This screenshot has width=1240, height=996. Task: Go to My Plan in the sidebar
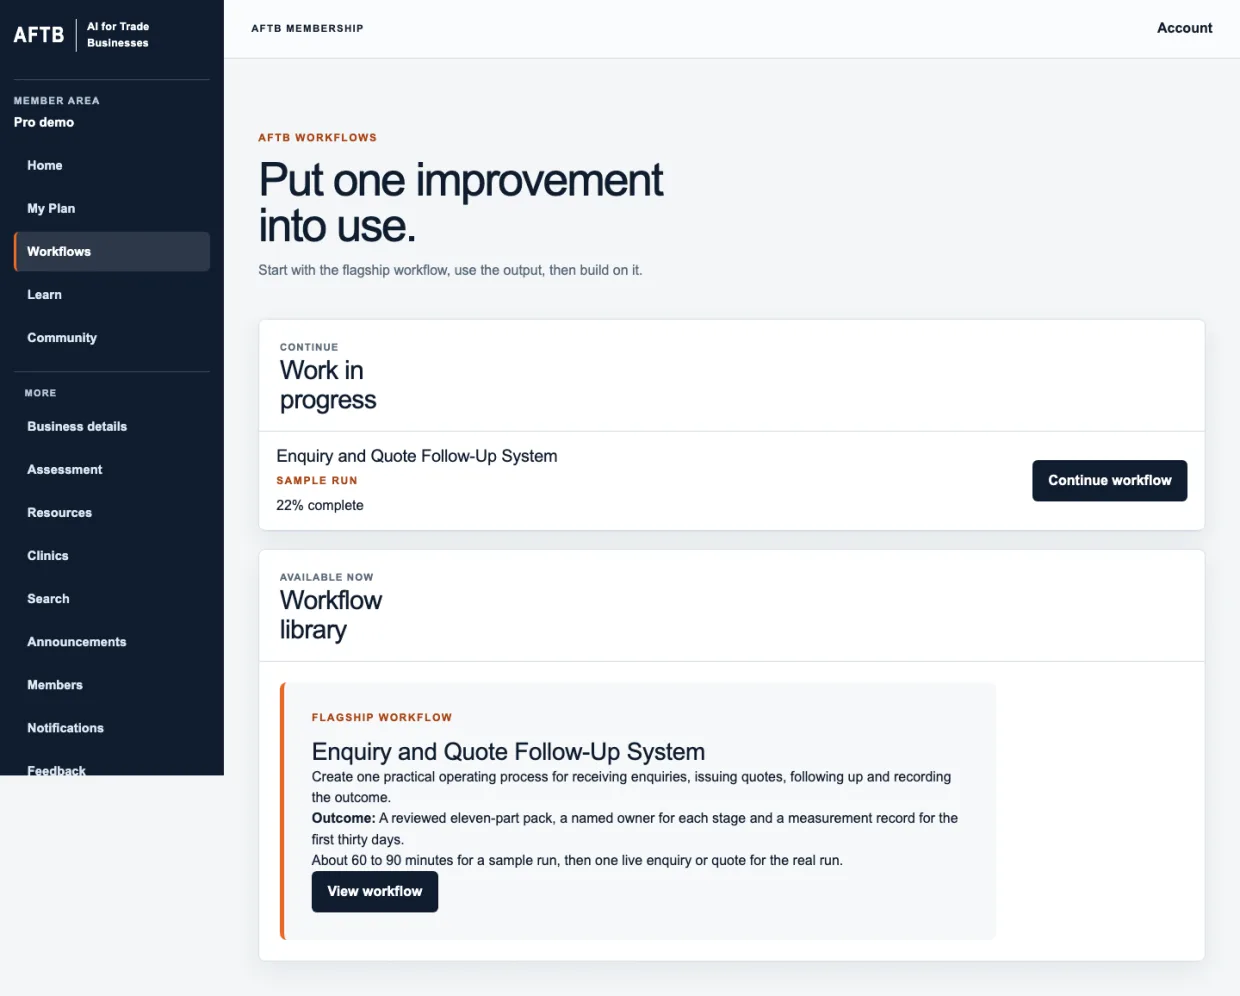(x=112, y=209)
